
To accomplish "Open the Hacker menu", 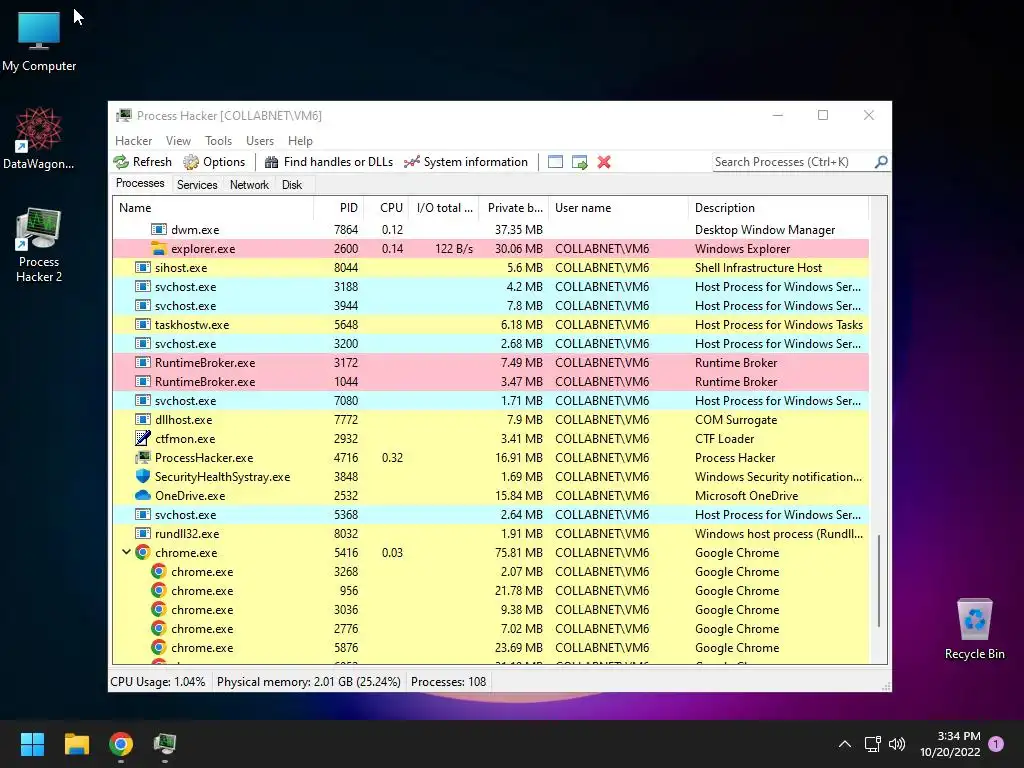I will point(133,140).
